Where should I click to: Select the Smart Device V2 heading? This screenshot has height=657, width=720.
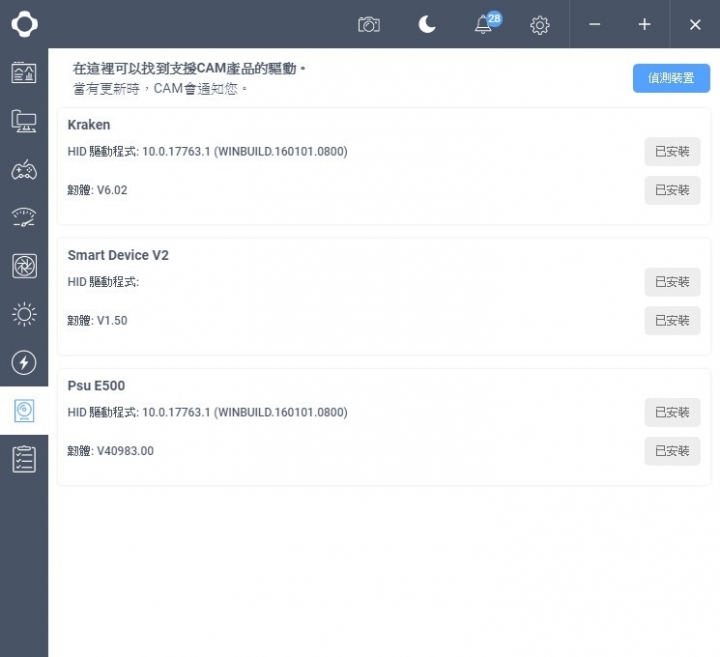pyautogui.click(x=118, y=255)
